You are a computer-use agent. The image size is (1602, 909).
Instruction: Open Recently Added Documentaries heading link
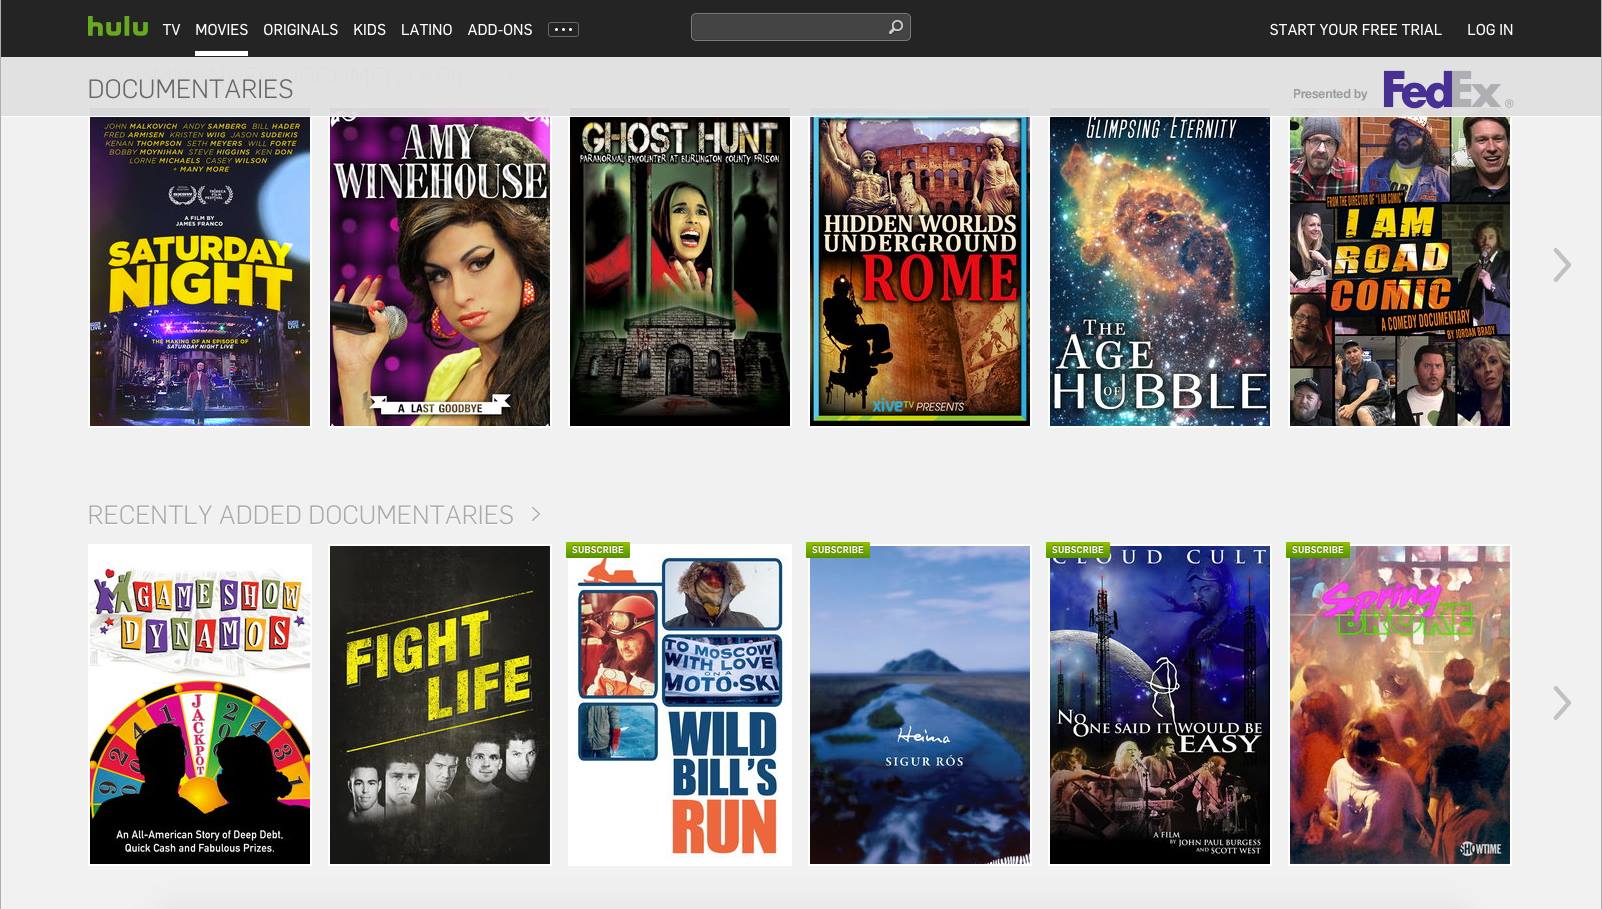click(301, 515)
